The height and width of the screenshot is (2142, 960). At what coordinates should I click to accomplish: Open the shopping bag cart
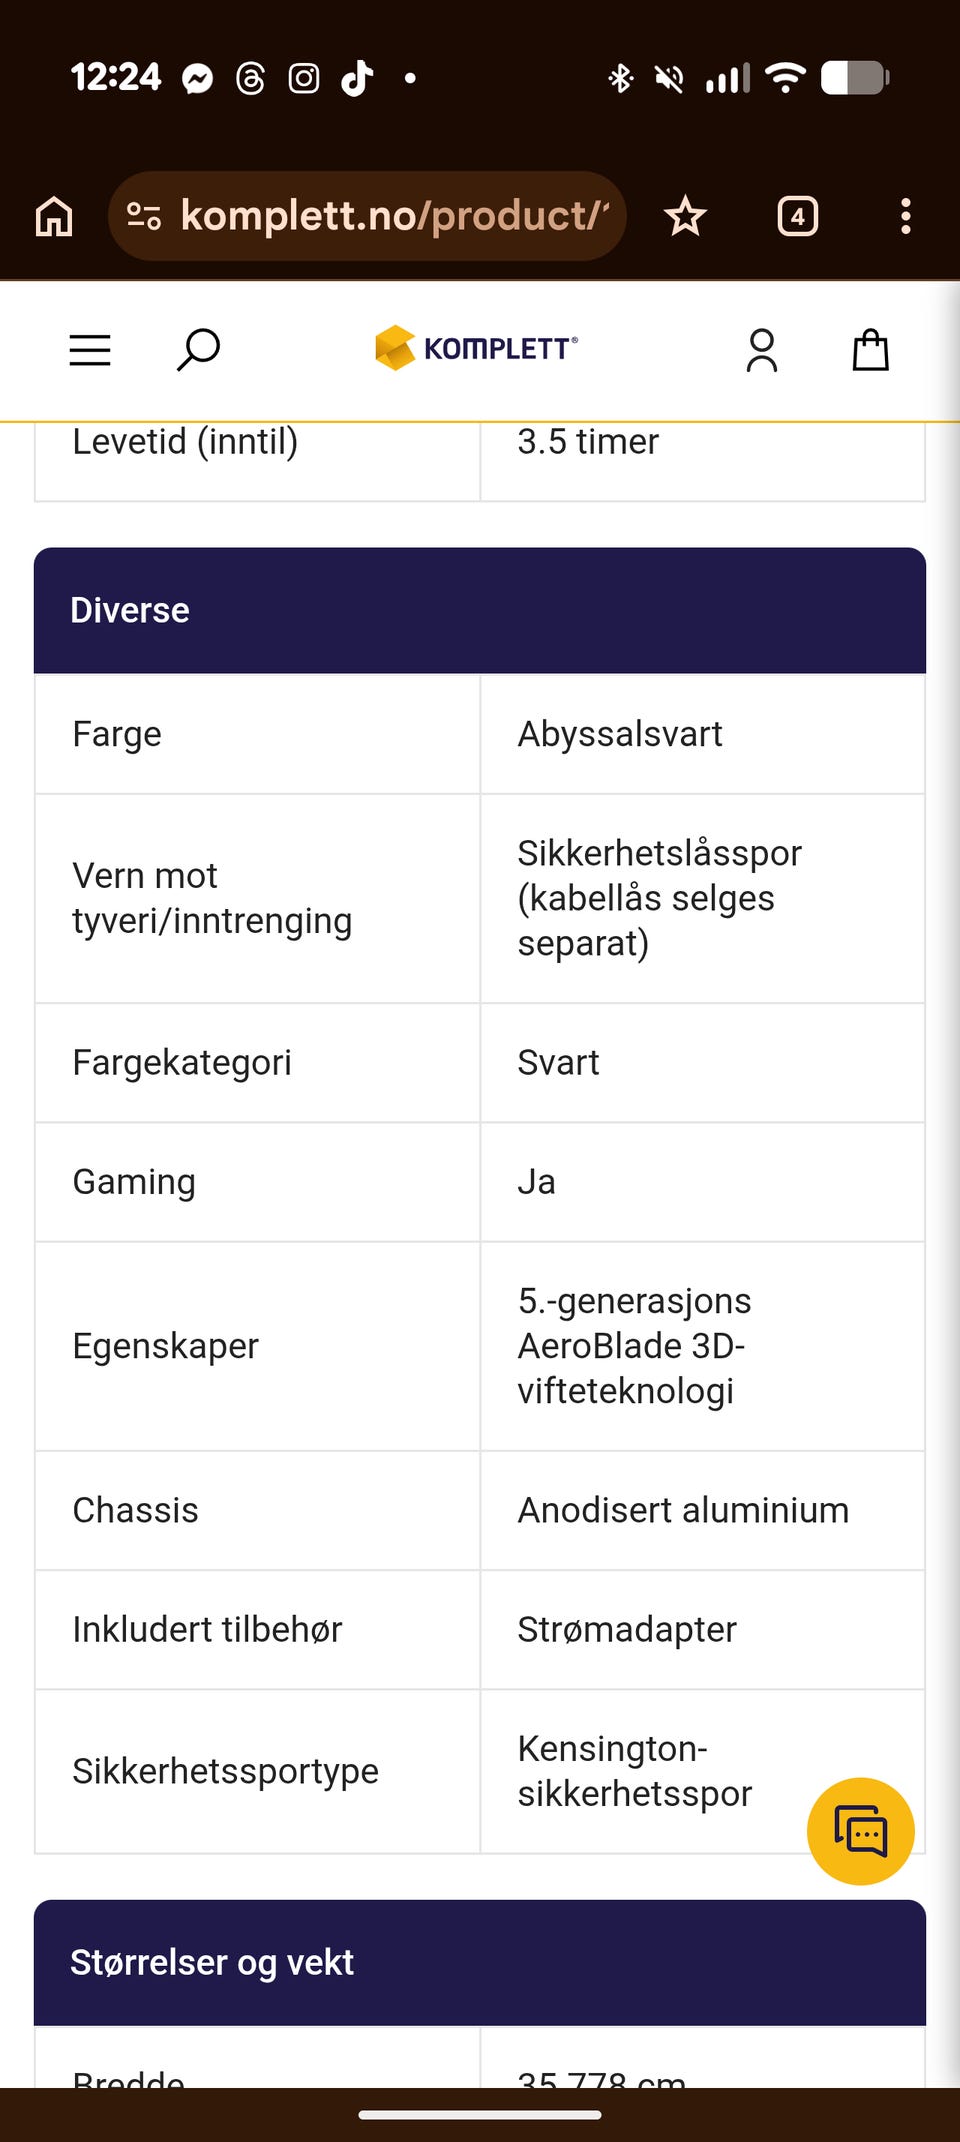(x=870, y=350)
